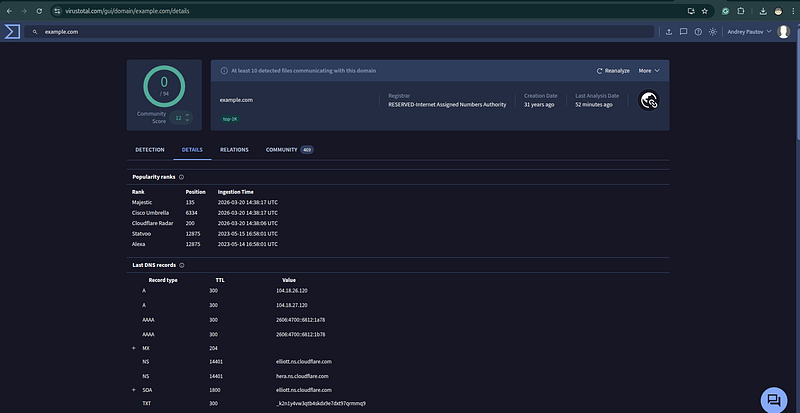Expand the SOA record row

pyautogui.click(x=134, y=390)
